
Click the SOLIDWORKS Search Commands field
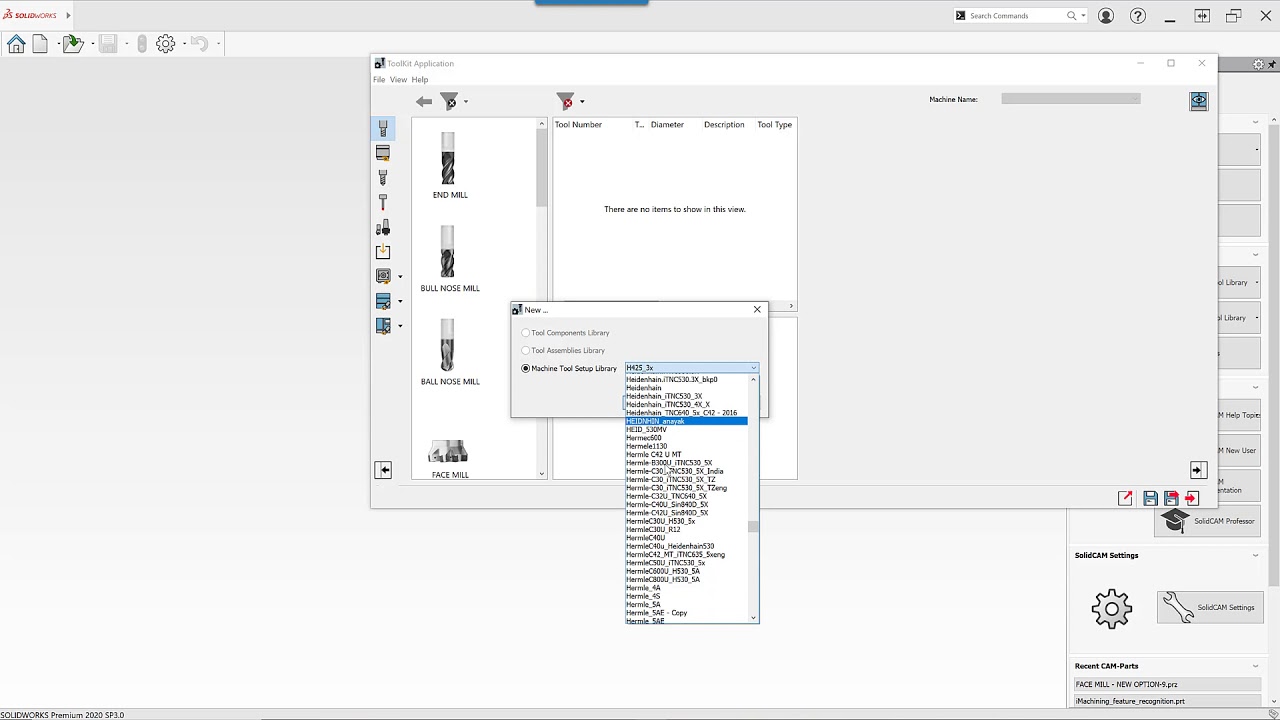[x=1015, y=16]
